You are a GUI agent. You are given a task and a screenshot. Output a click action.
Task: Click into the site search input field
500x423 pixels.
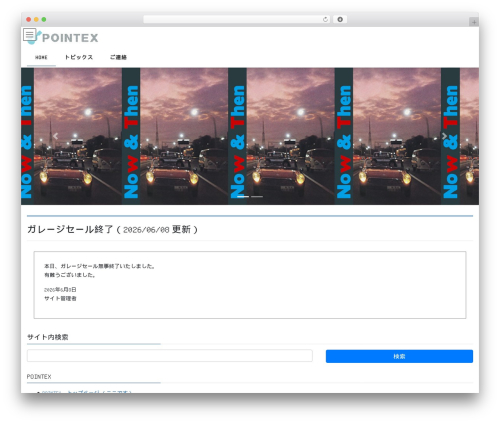(170, 356)
